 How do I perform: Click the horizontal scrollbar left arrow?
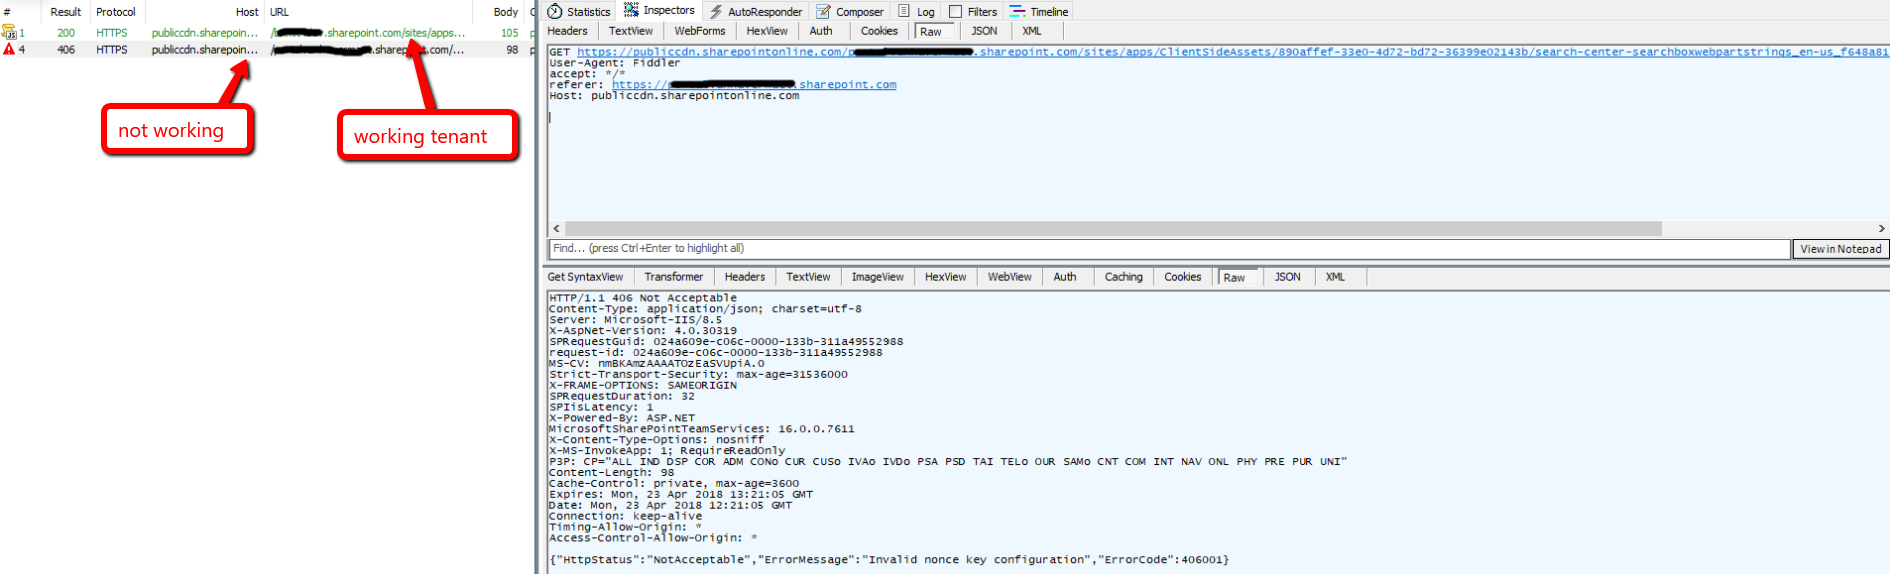[x=557, y=229]
